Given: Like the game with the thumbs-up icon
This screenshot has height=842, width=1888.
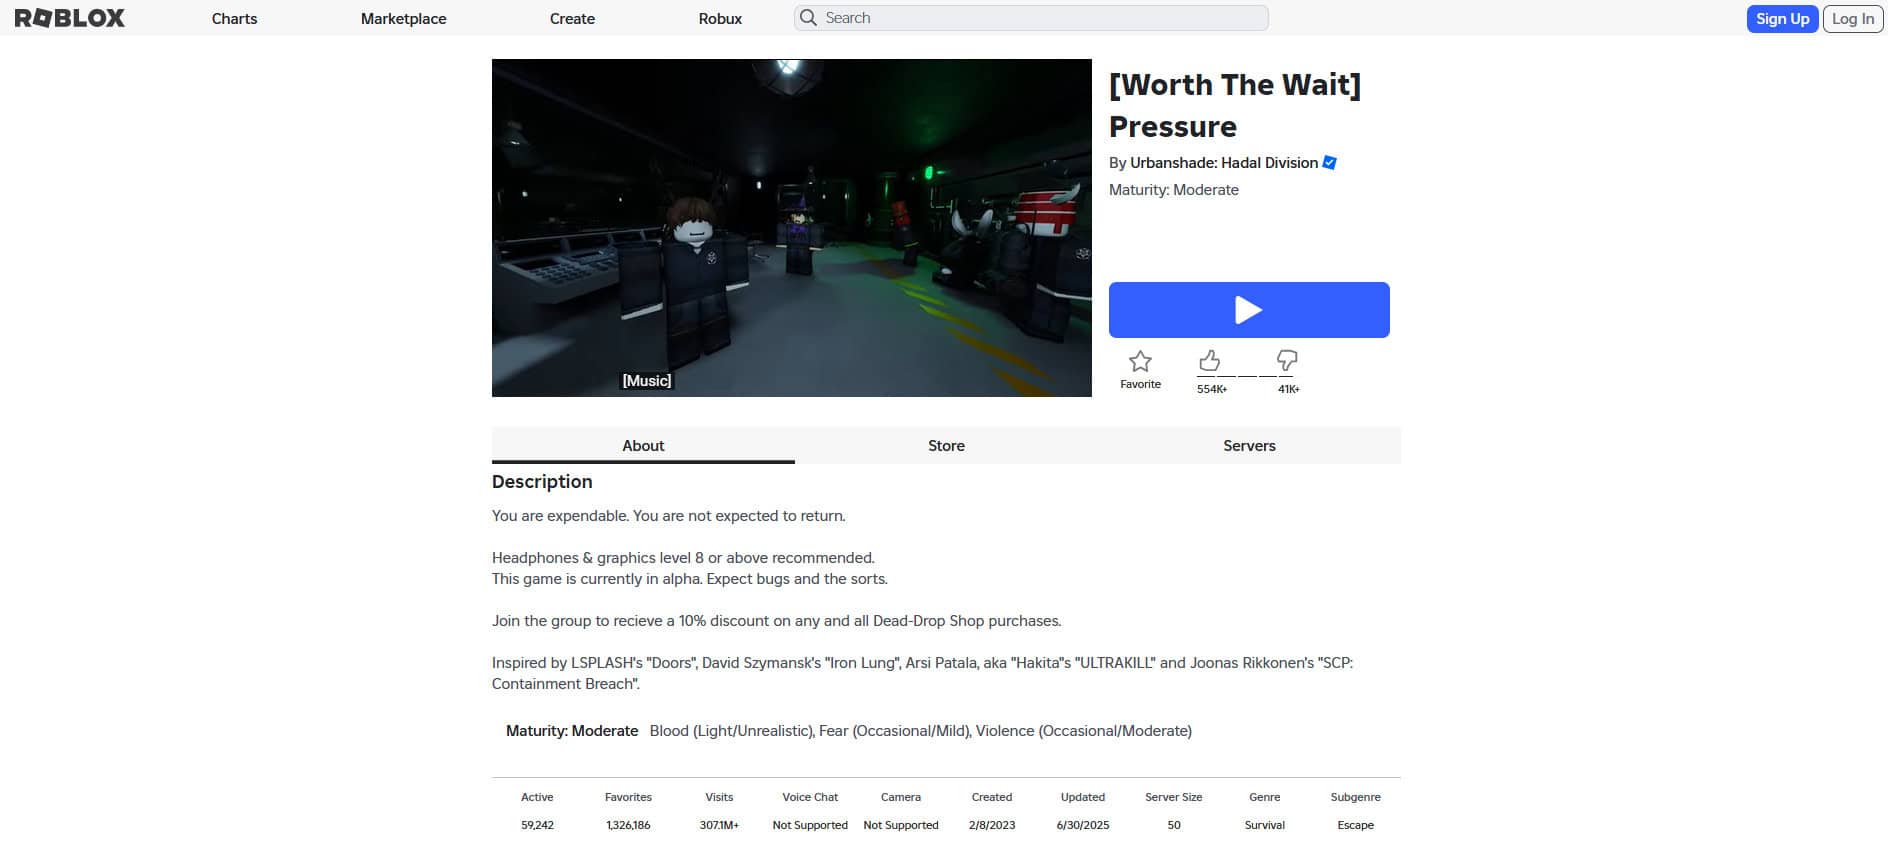Looking at the screenshot, I should click(x=1210, y=360).
